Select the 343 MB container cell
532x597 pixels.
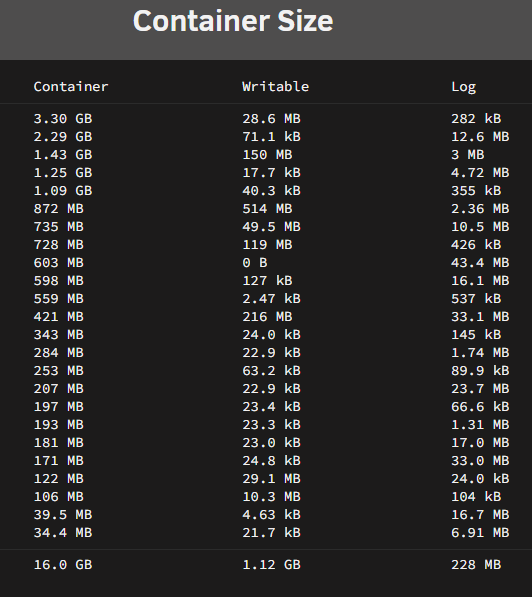tap(59, 335)
